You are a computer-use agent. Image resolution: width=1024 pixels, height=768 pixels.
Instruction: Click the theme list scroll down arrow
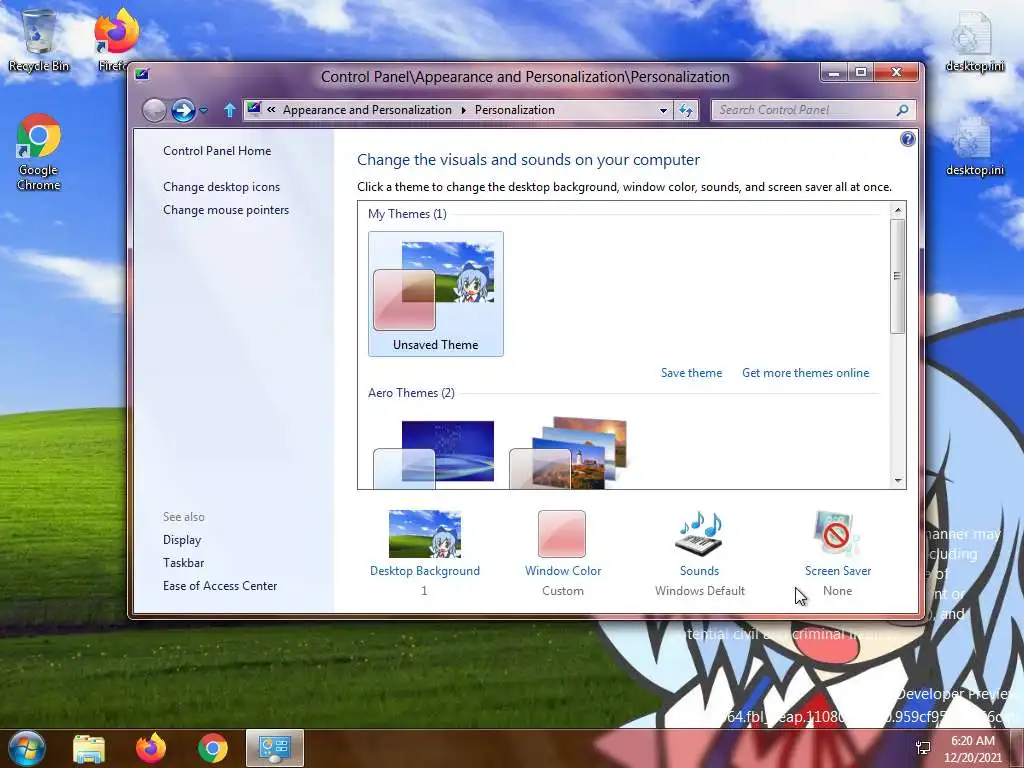pyautogui.click(x=898, y=481)
